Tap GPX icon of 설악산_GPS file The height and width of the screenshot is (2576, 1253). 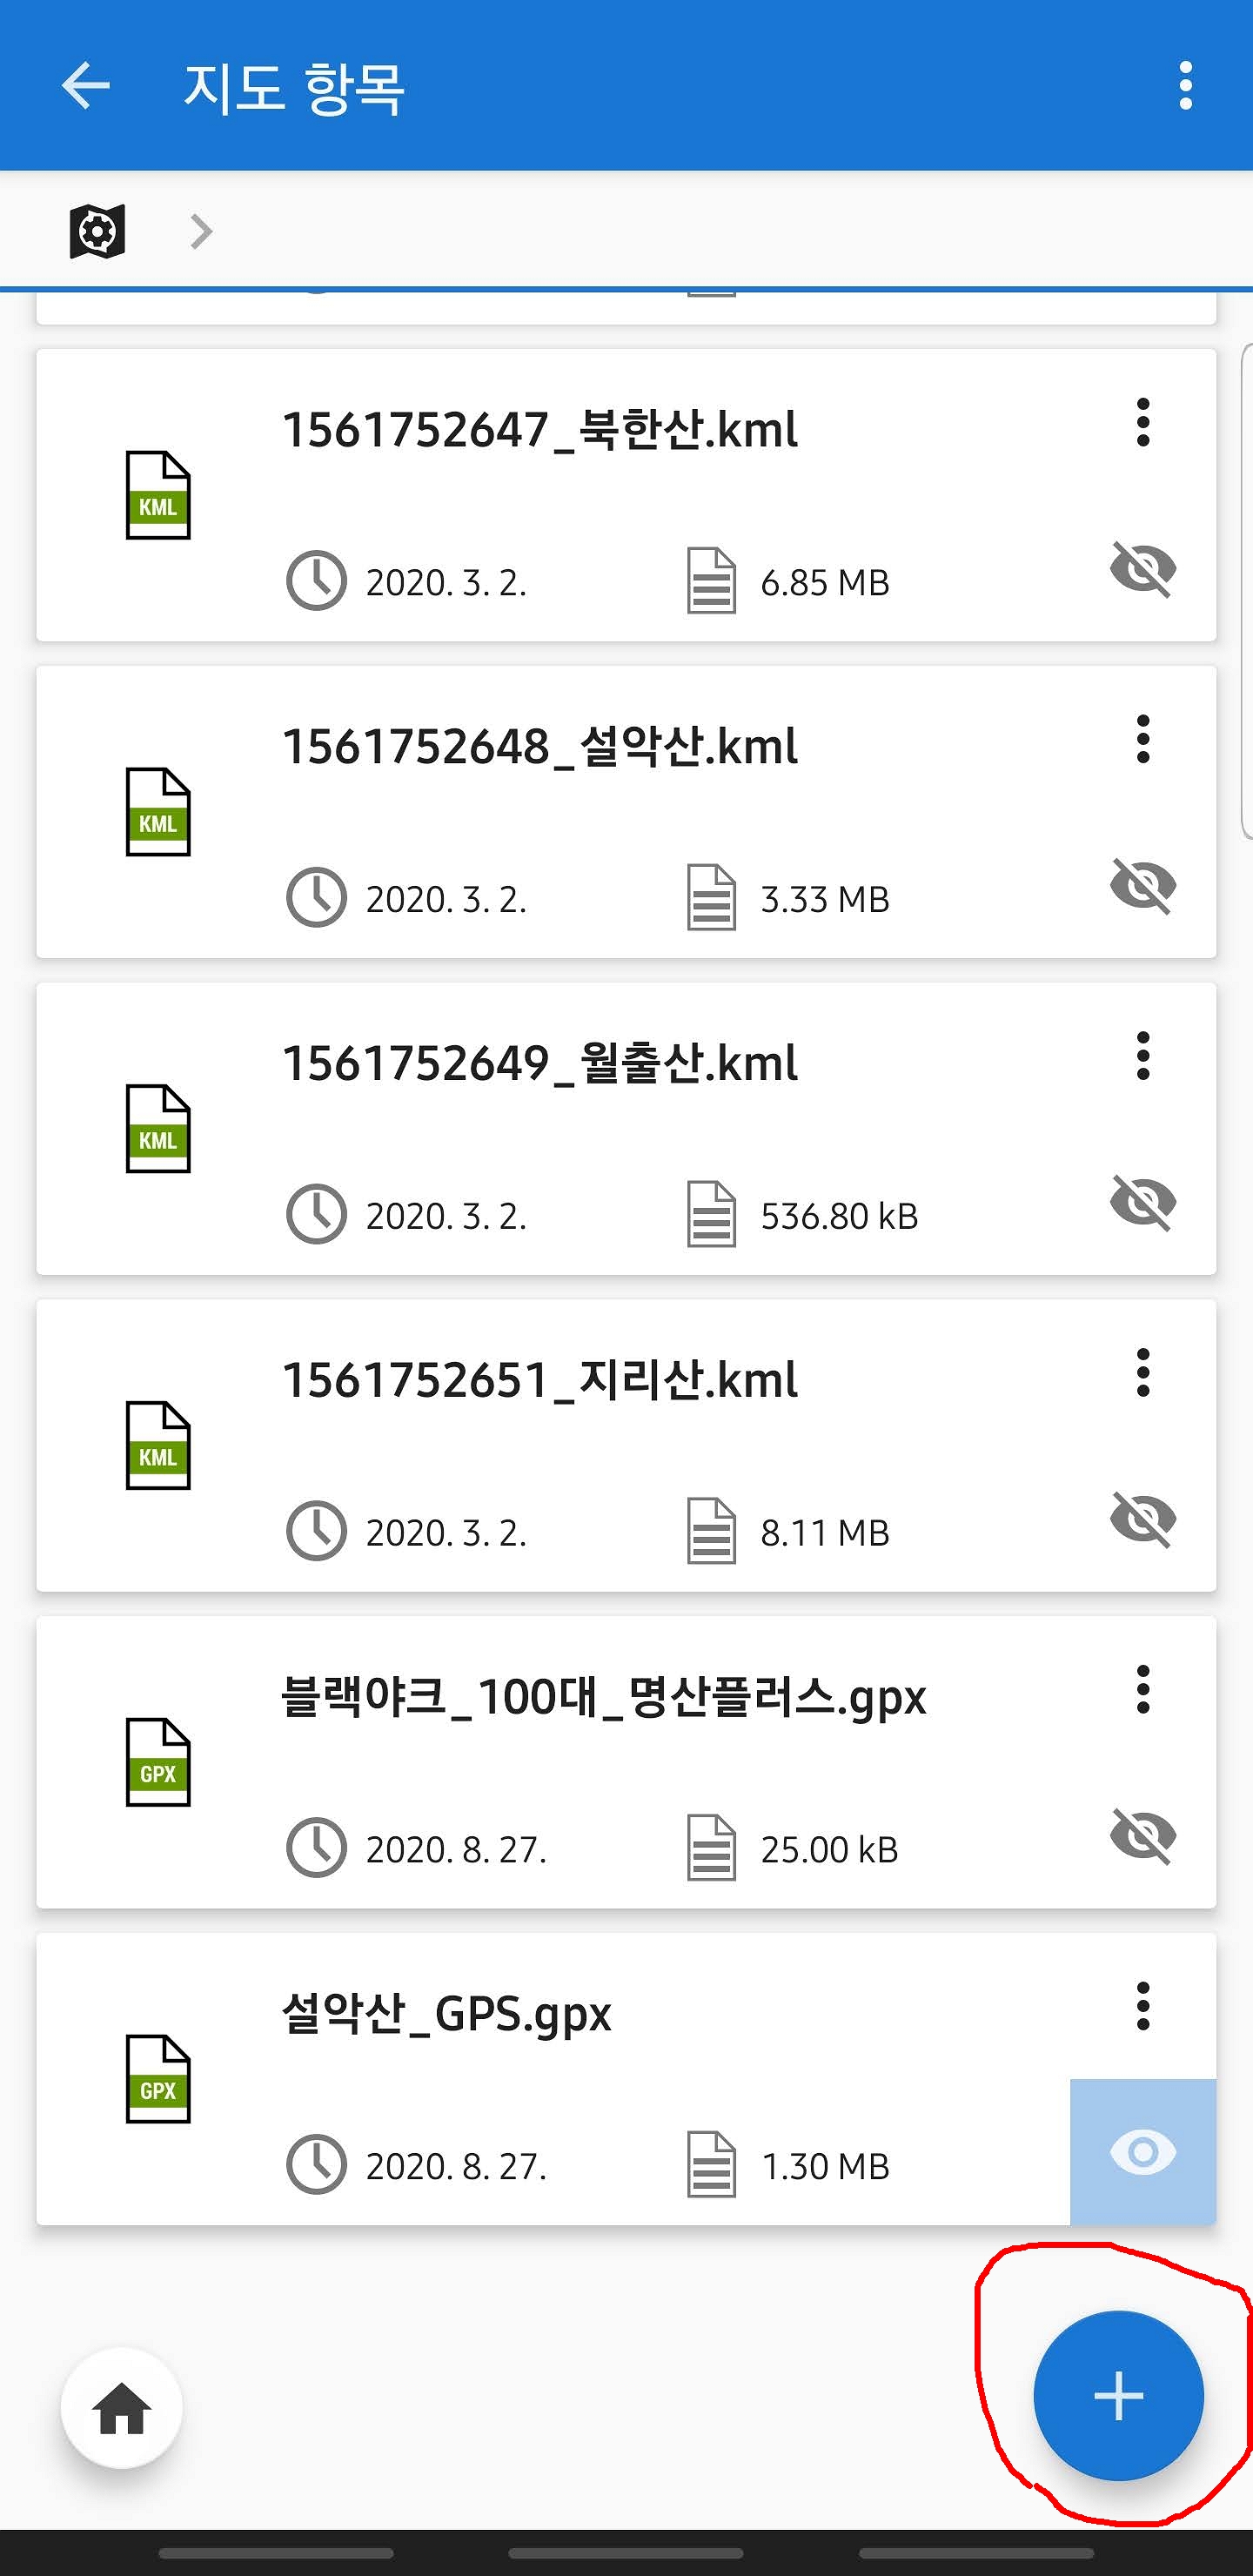point(158,2078)
